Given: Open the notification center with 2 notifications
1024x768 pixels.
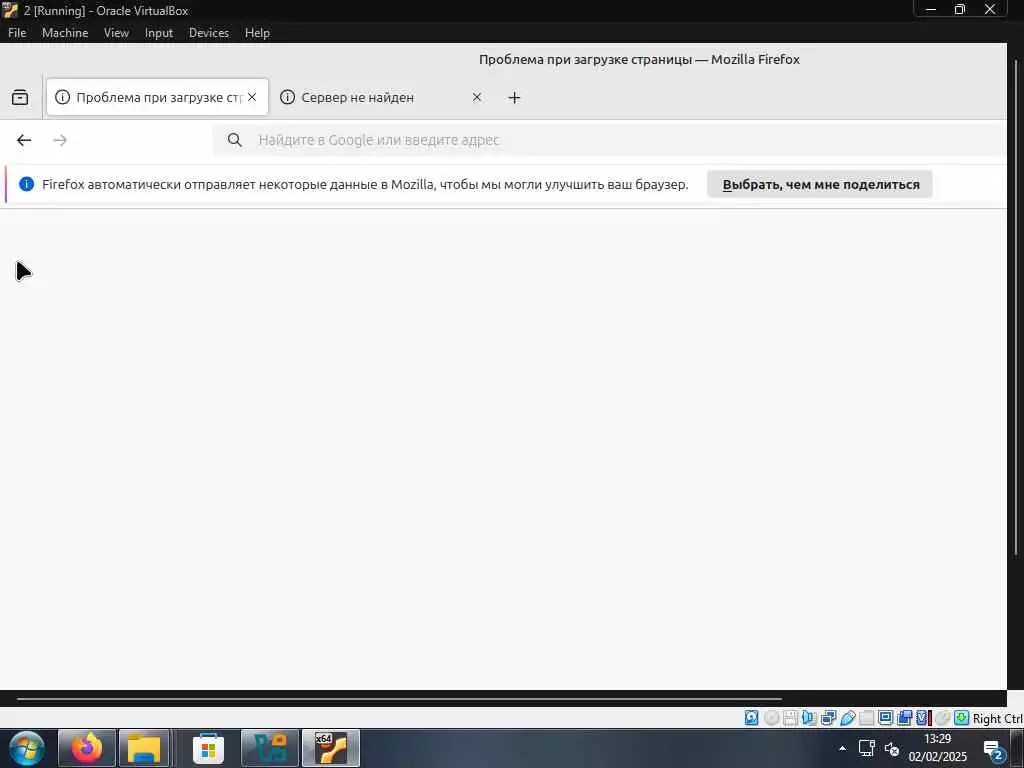Looking at the screenshot, I should tap(994, 750).
